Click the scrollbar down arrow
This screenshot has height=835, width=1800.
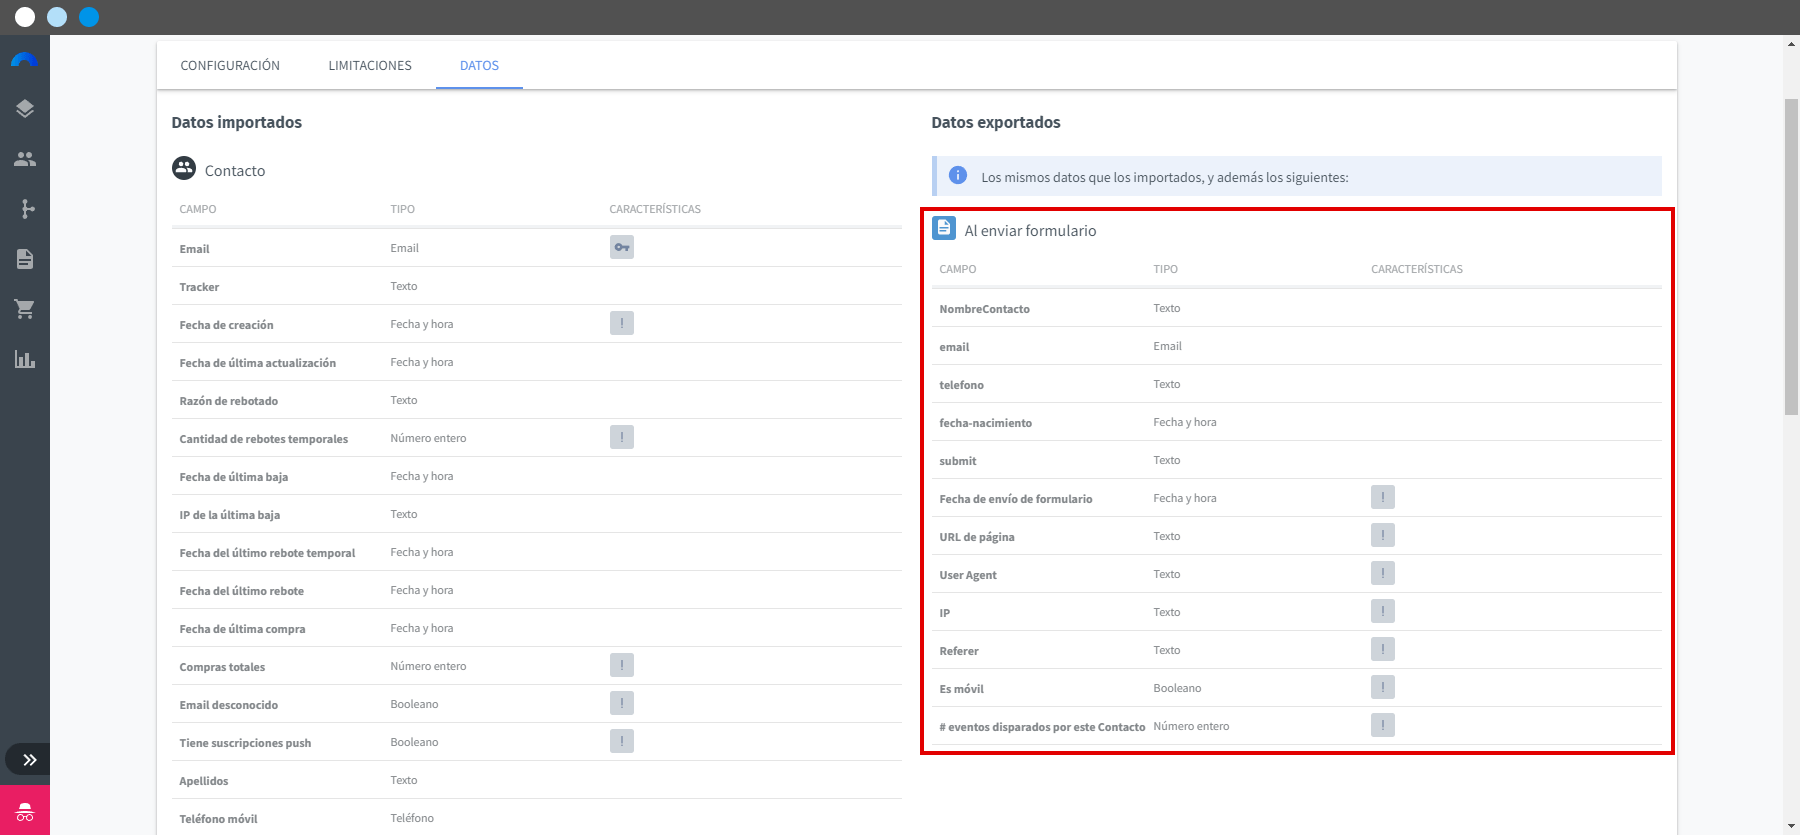tap(1791, 826)
